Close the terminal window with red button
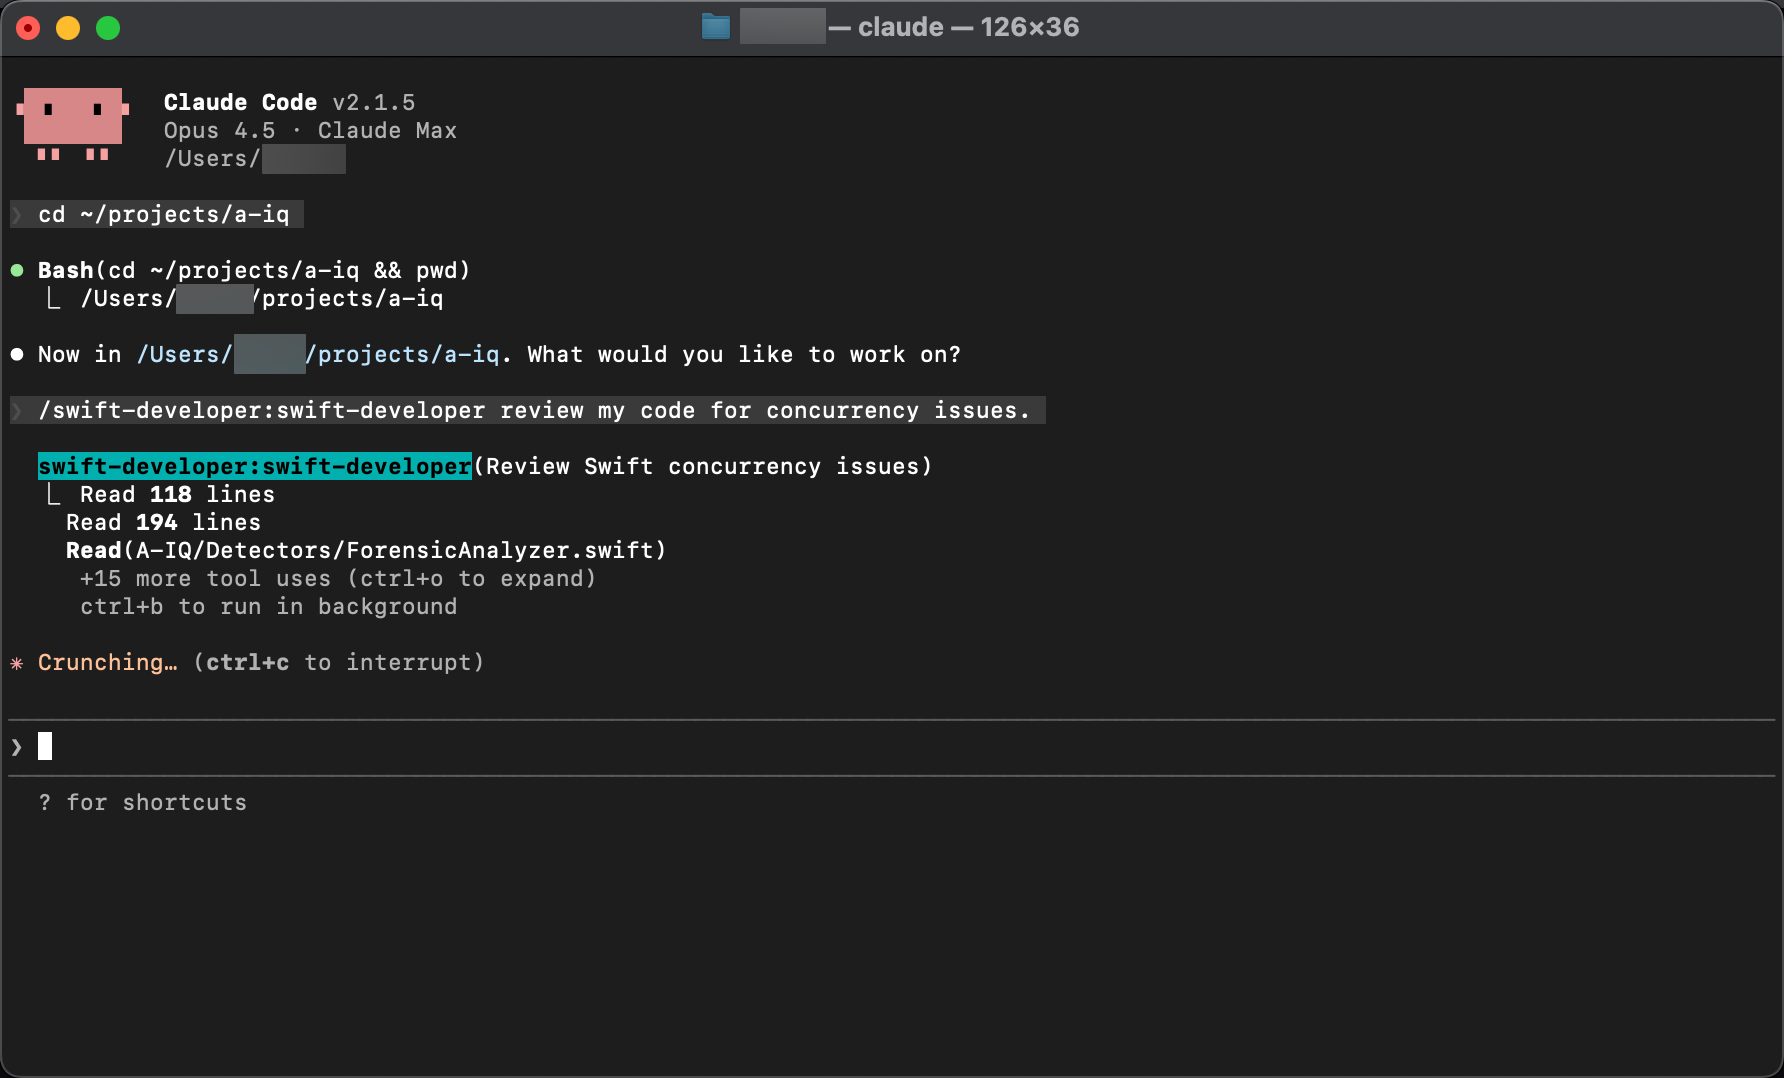Image resolution: width=1784 pixels, height=1078 pixels. [x=28, y=28]
